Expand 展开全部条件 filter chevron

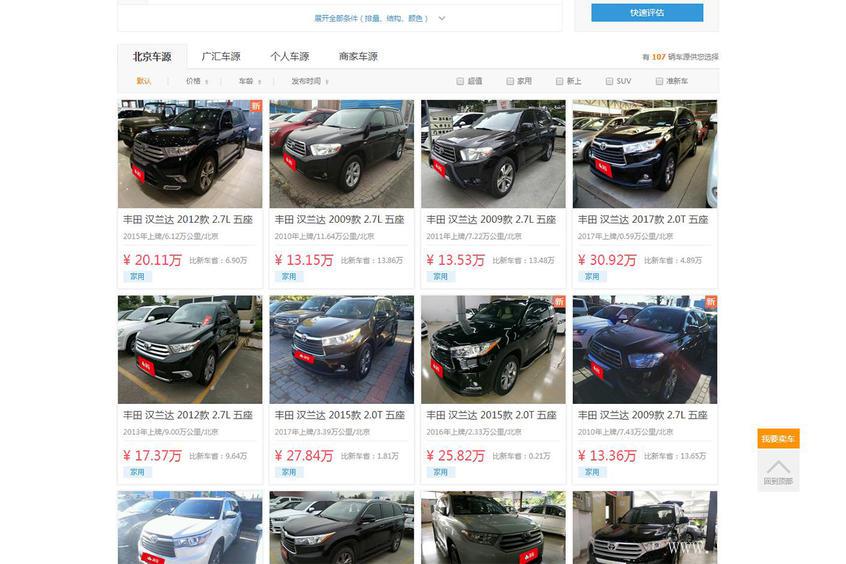(442, 18)
